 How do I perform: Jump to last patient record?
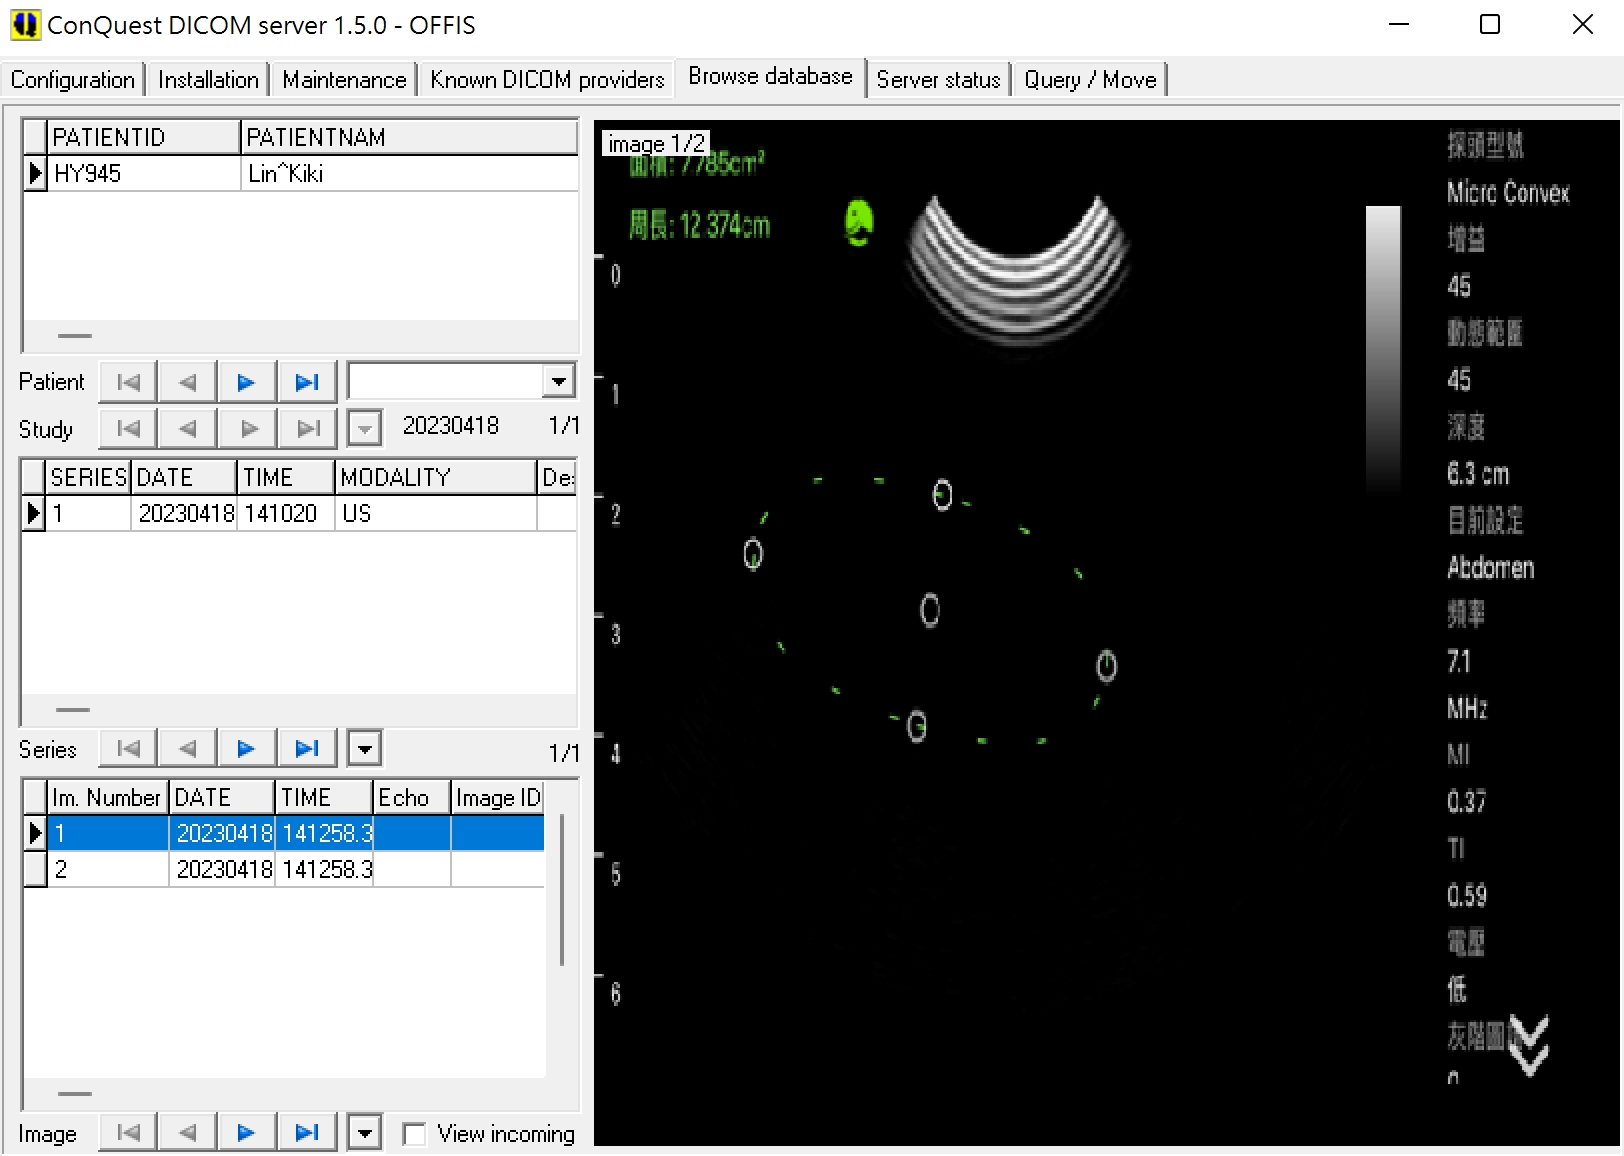click(x=307, y=382)
